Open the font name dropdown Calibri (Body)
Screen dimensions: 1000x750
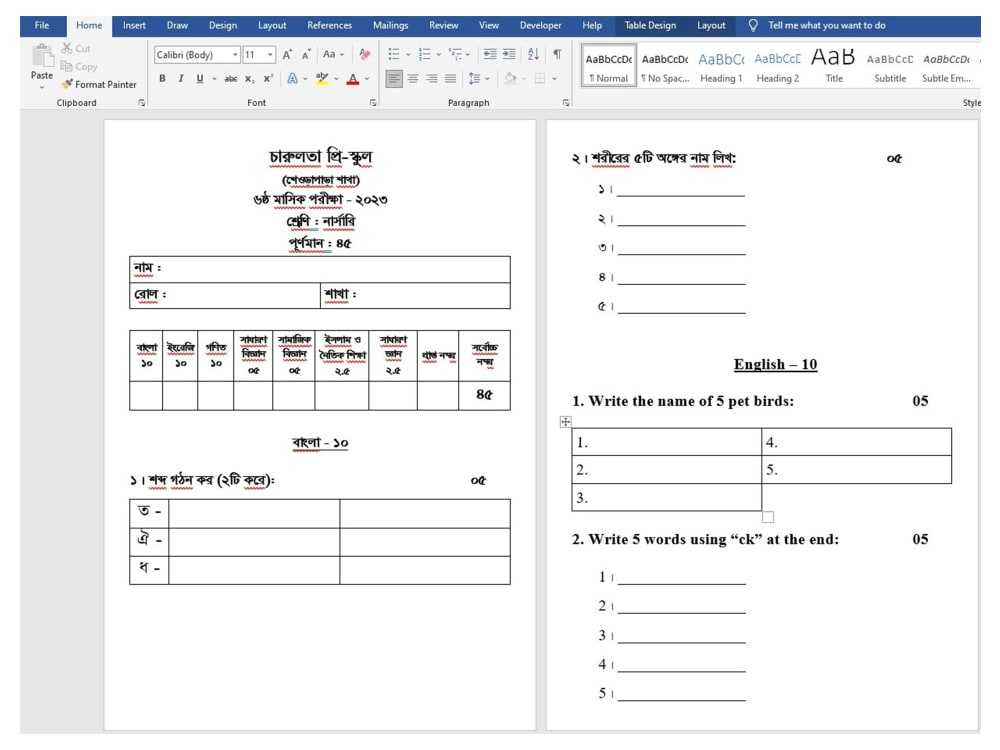coord(235,55)
